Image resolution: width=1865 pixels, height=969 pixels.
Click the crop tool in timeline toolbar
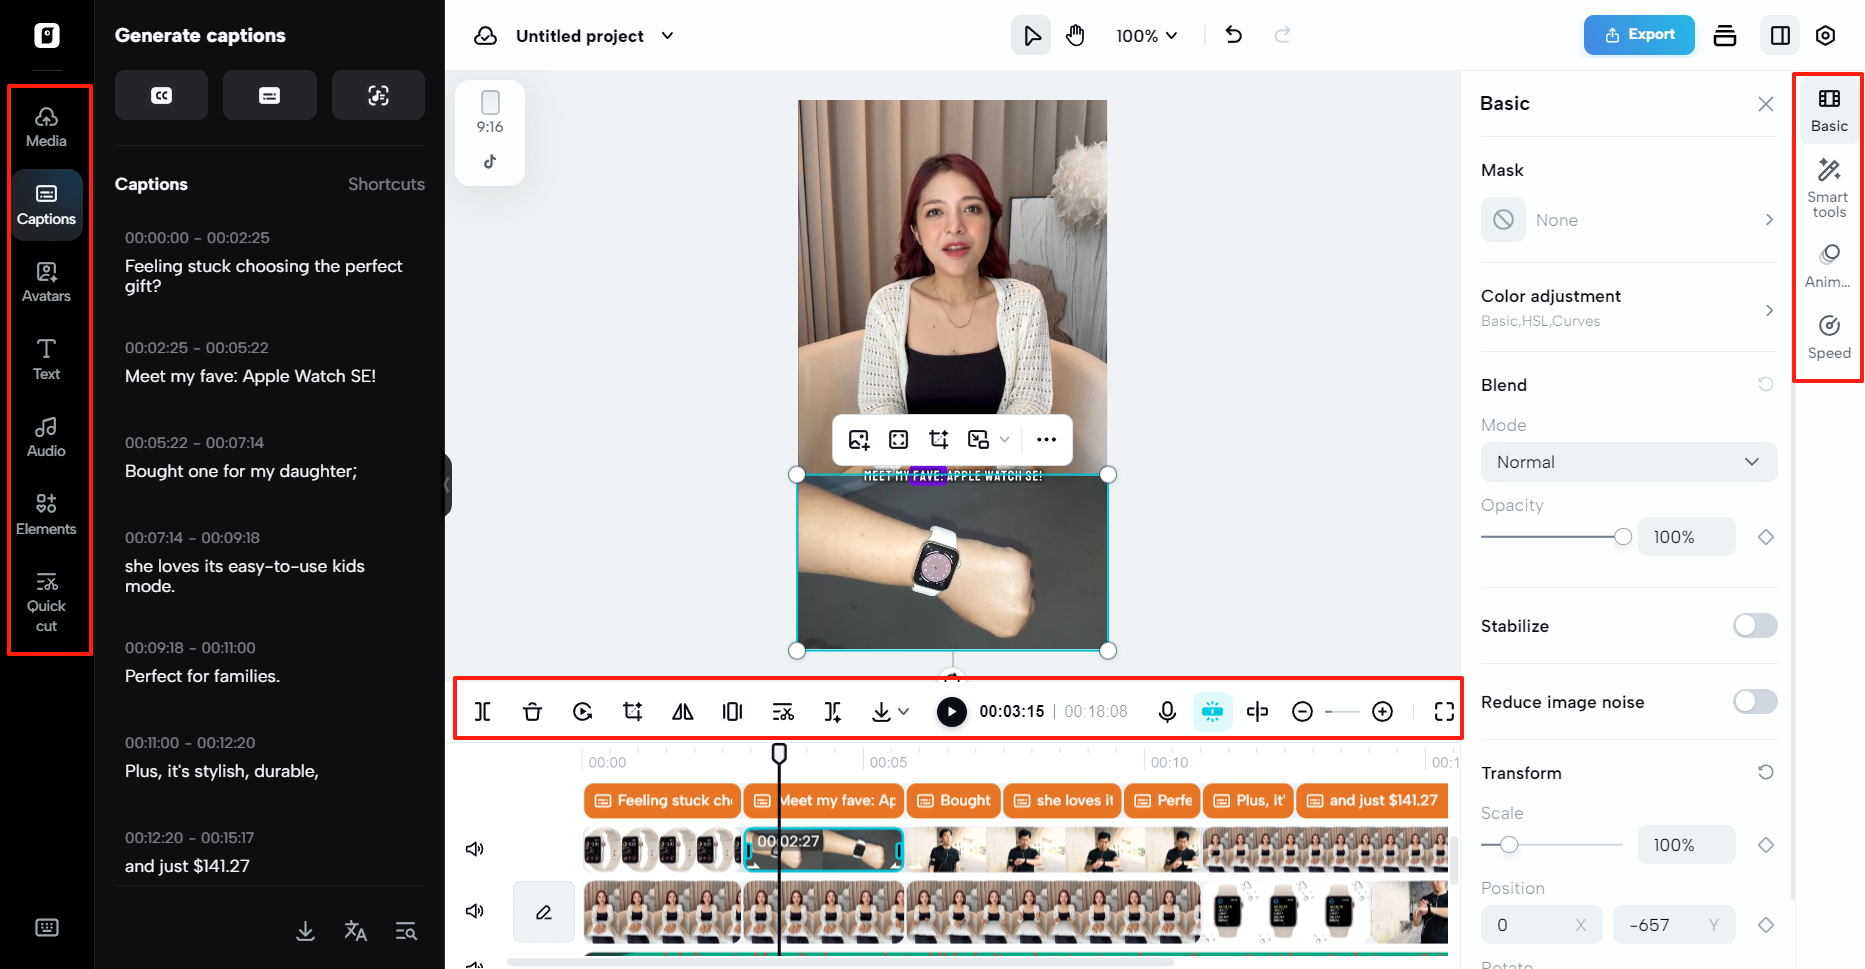tap(632, 711)
